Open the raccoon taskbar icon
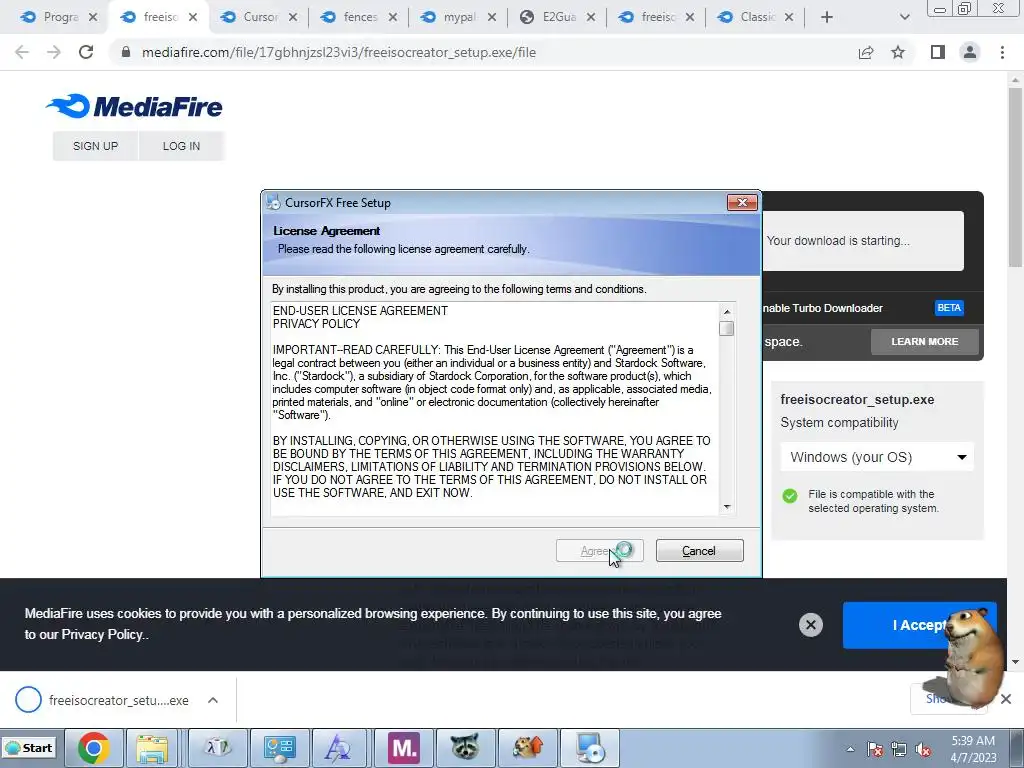 (x=465, y=748)
